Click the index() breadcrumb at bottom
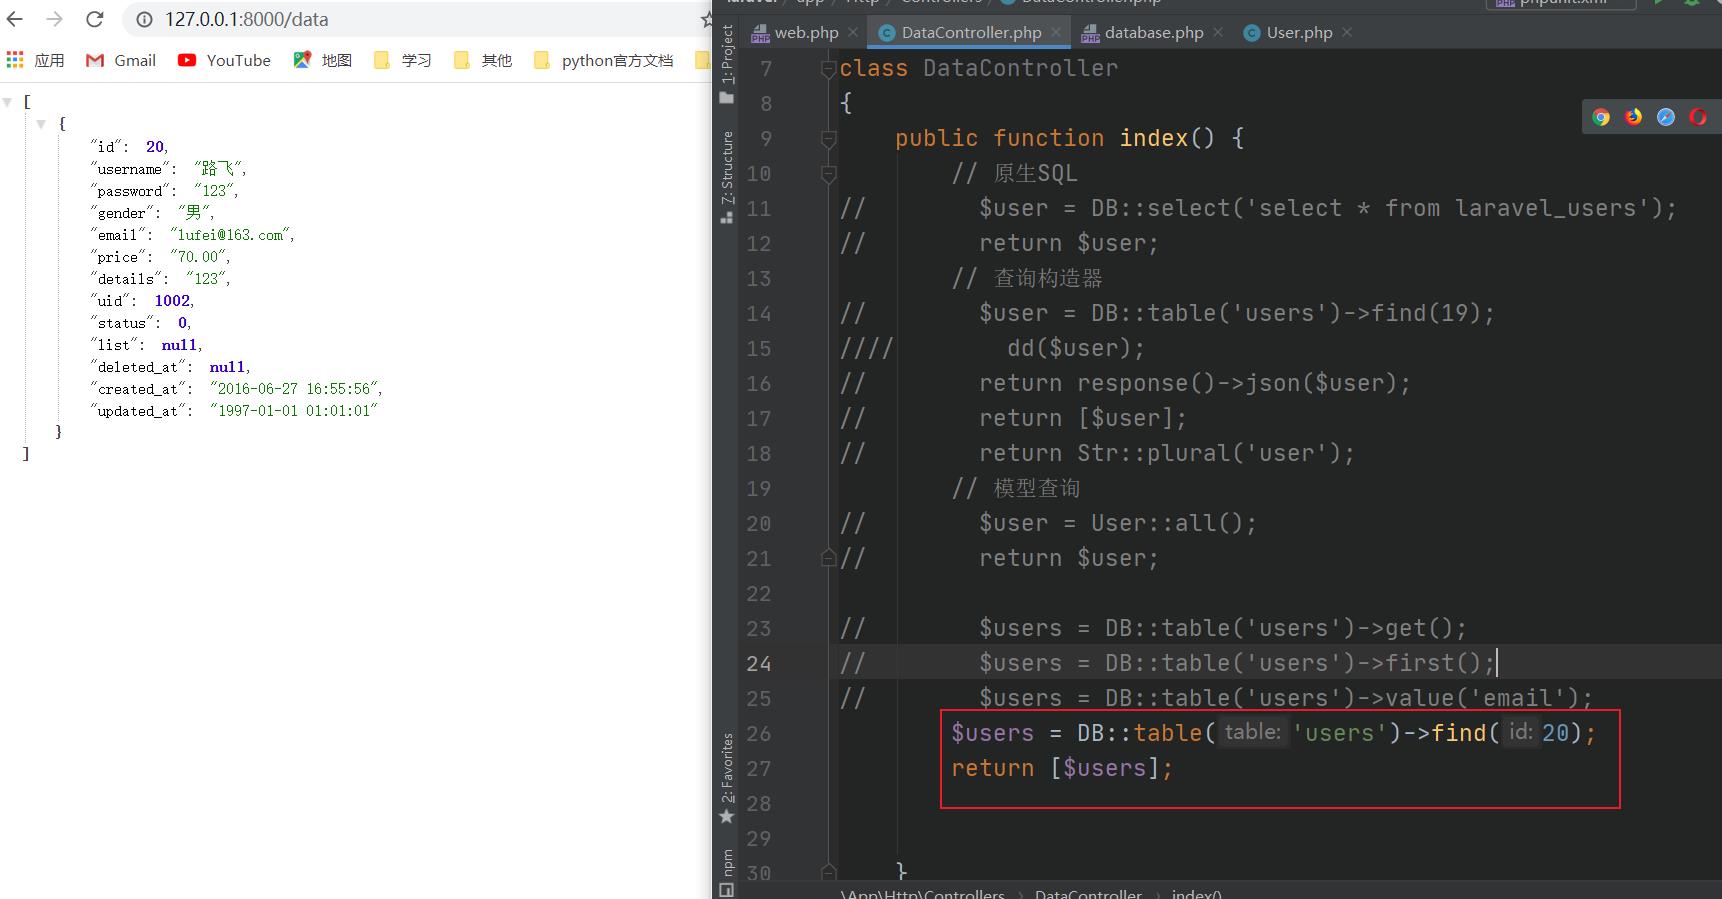Viewport: 1722px width, 899px height. tap(1197, 893)
